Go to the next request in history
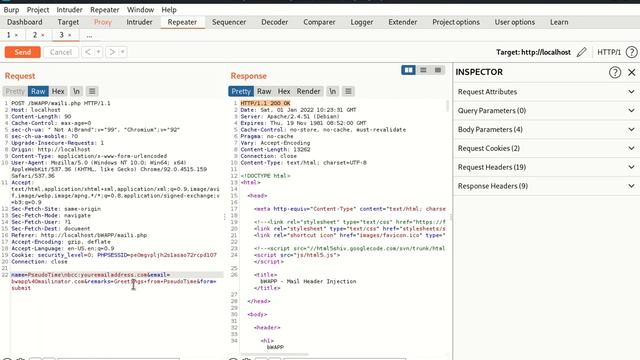 tap(112, 52)
